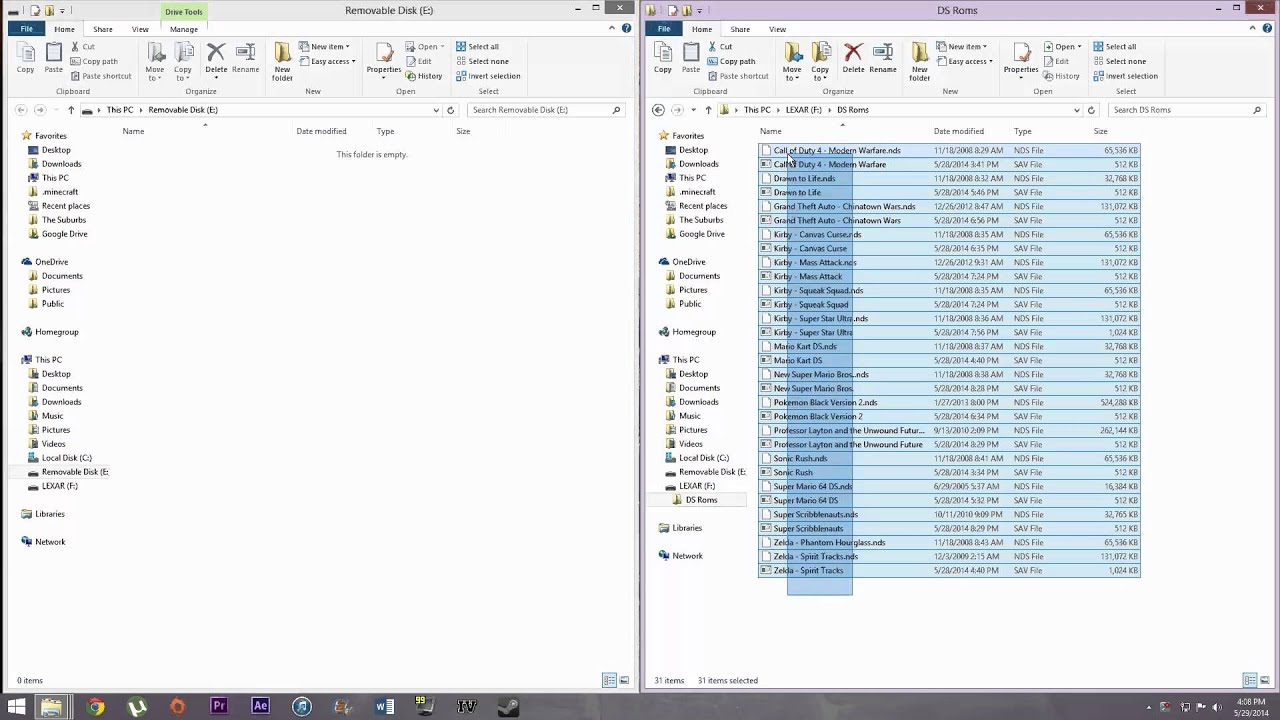This screenshot has height=720, width=1280.
Task: Toggle checkbox for Kirby - Mass Attack.nds
Action: [765, 262]
